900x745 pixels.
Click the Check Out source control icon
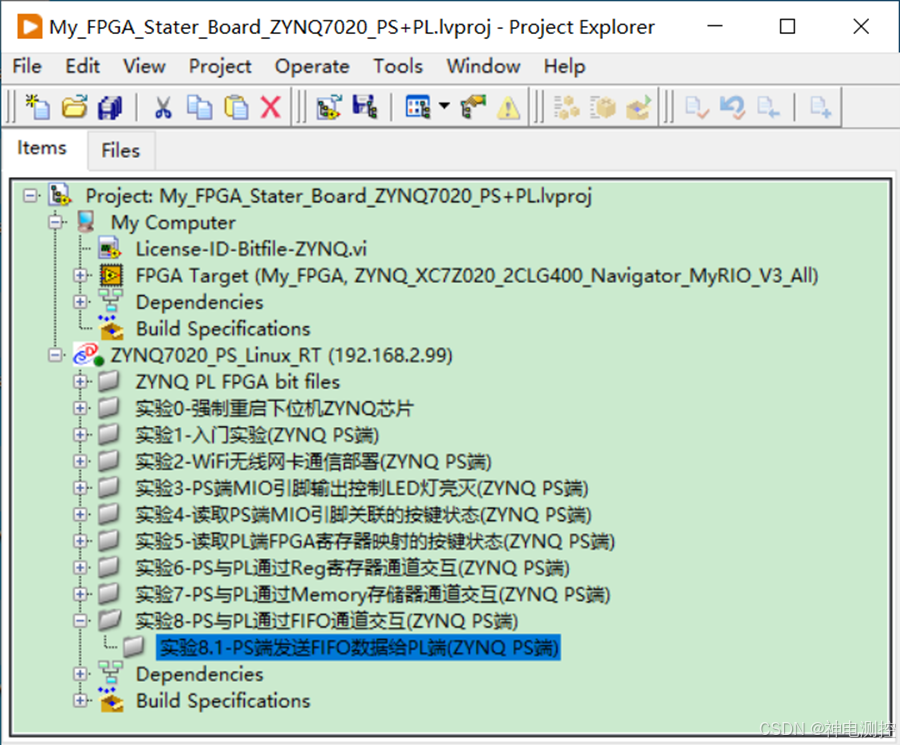[x=768, y=107]
